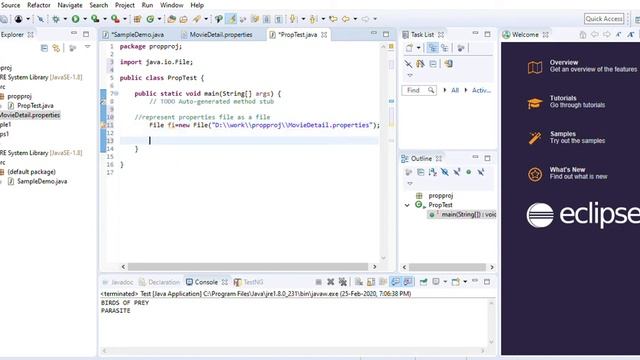Open dropdown next to Coverage button
This screenshot has width=640, height=360.
click(104, 19)
